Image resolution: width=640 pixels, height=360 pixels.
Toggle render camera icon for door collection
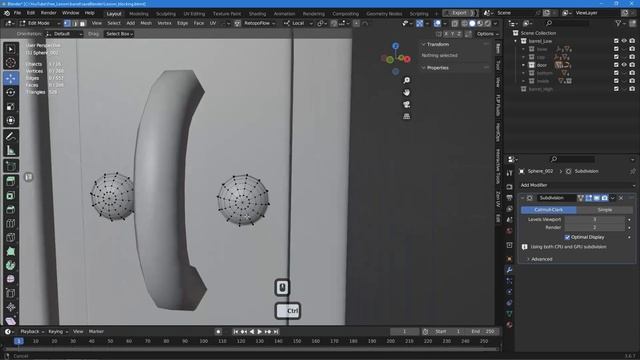tap(632, 65)
